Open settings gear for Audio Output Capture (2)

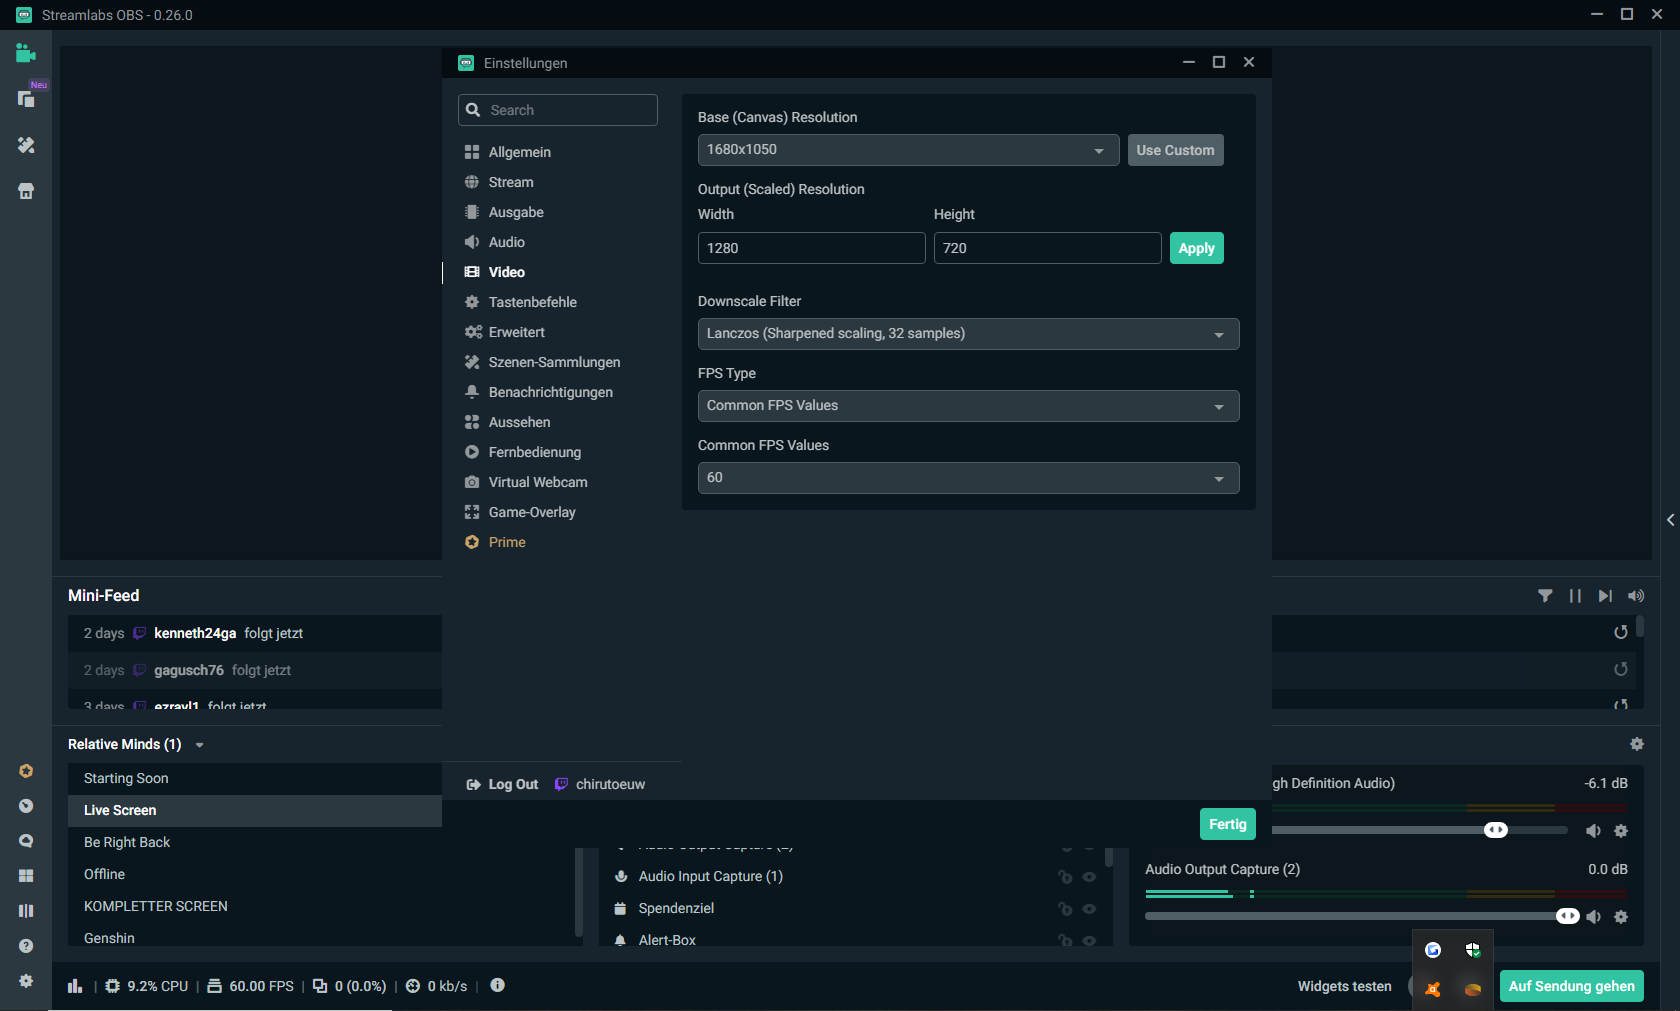pos(1621,917)
